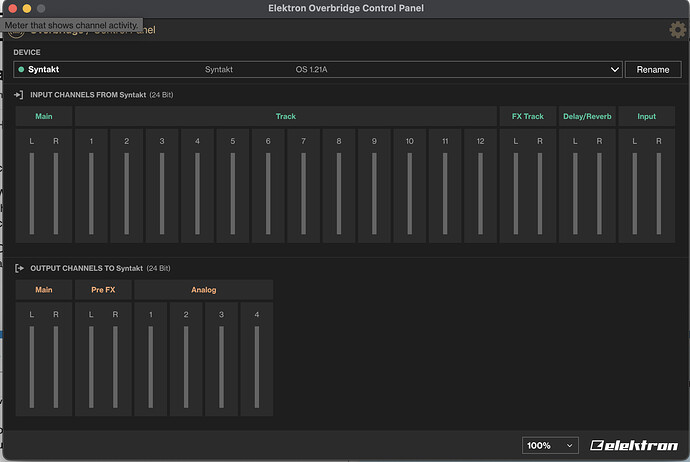This screenshot has width=690, height=462.
Task: Click input Main R channel meter
Action: click(56, 194)
